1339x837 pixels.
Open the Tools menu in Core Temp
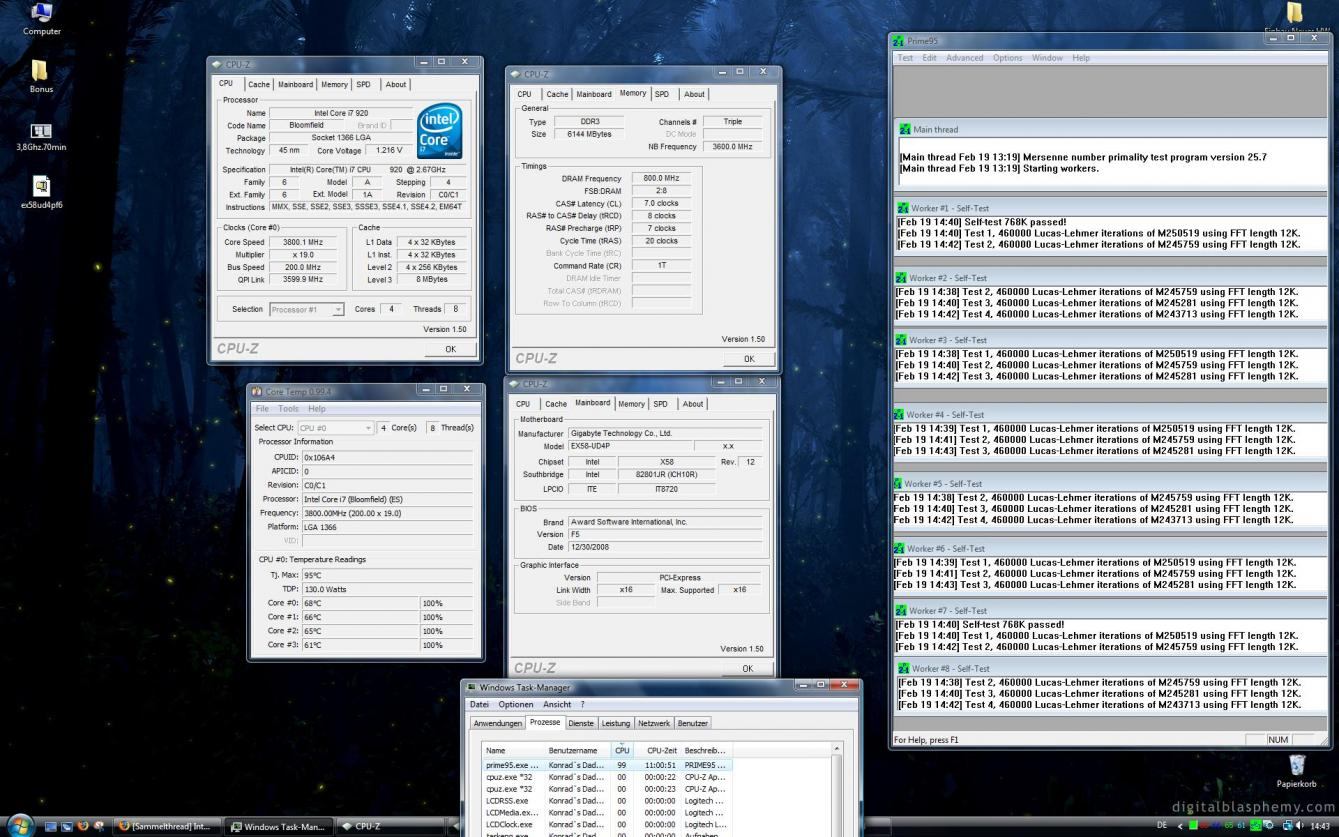coord(288,409)
